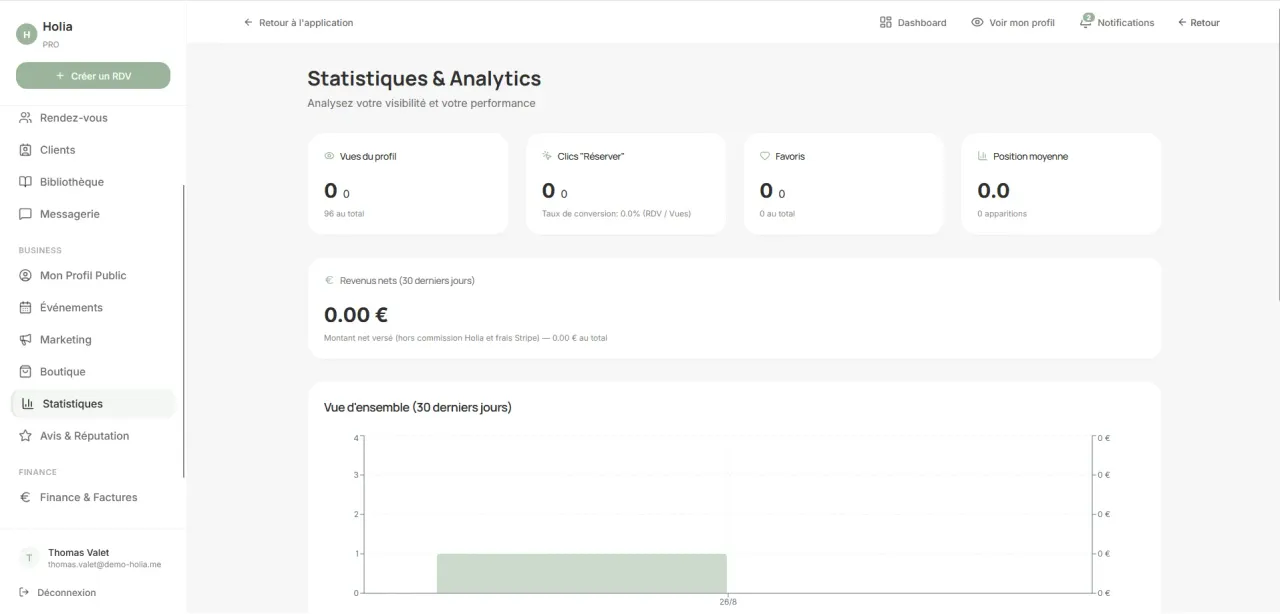
Task: Open the Dashboard link in top bar
Action: [x=913, y=22]
